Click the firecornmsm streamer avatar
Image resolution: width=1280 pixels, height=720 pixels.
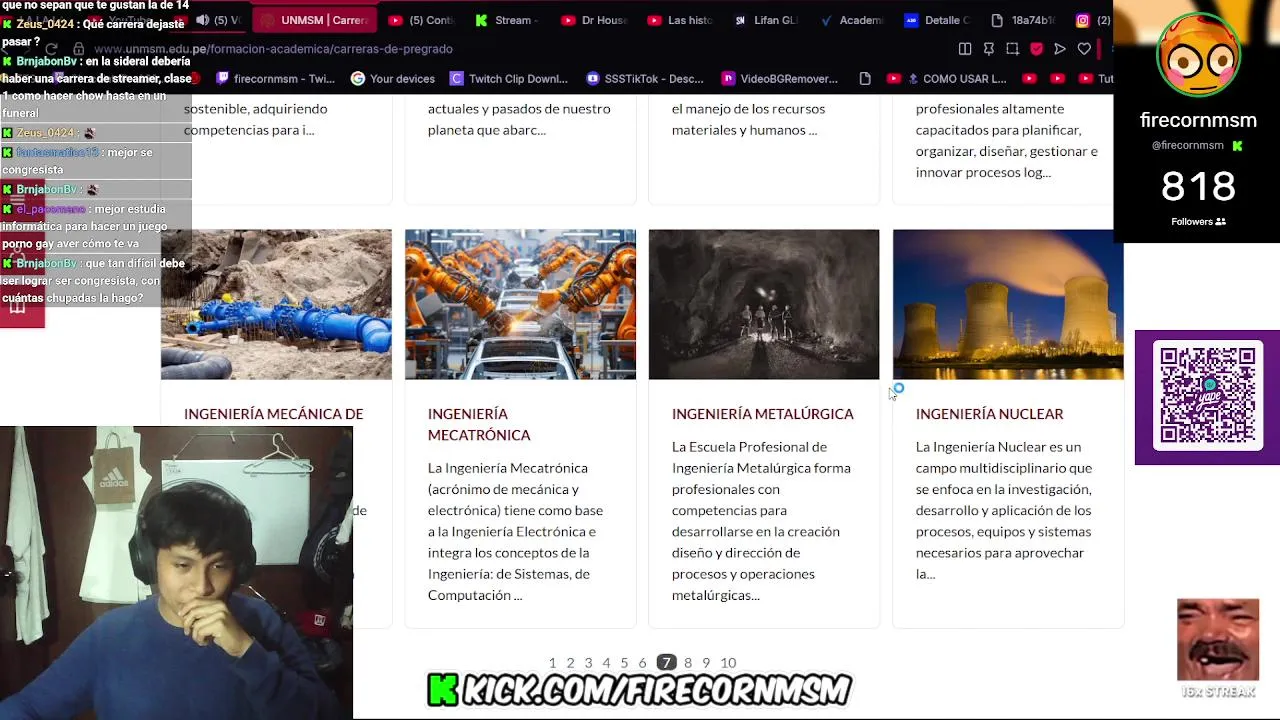click(1198, 56)
